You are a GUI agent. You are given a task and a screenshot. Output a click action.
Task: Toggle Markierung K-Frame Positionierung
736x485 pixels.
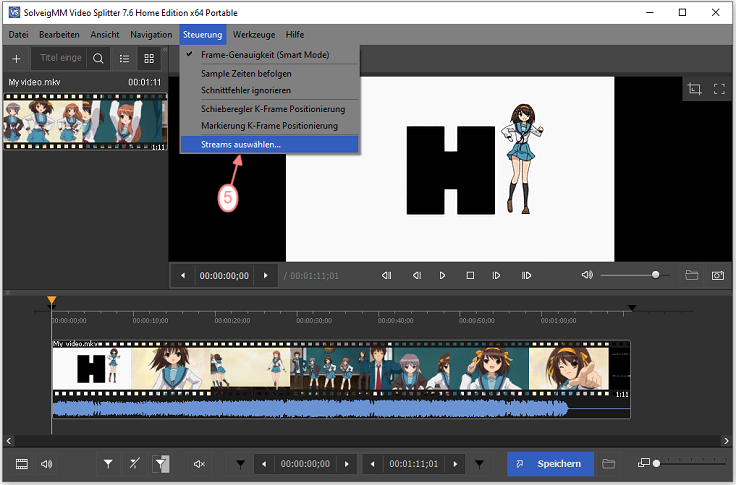tap(269, 126)
